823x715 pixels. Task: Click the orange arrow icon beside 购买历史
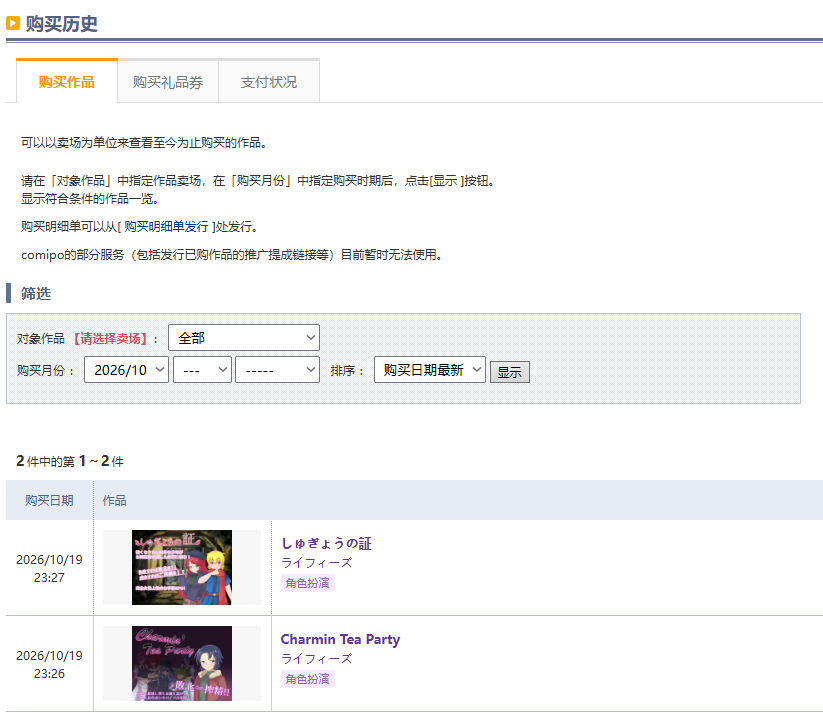click(13, 23)
